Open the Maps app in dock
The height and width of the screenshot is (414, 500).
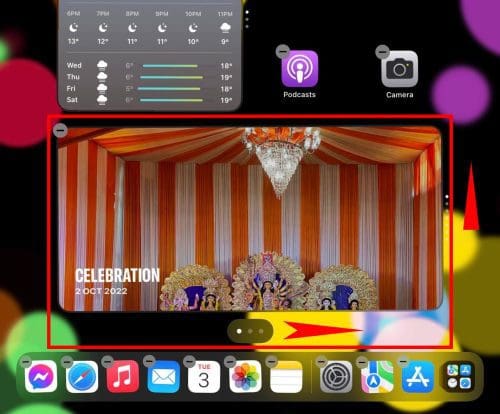[377, 376]
